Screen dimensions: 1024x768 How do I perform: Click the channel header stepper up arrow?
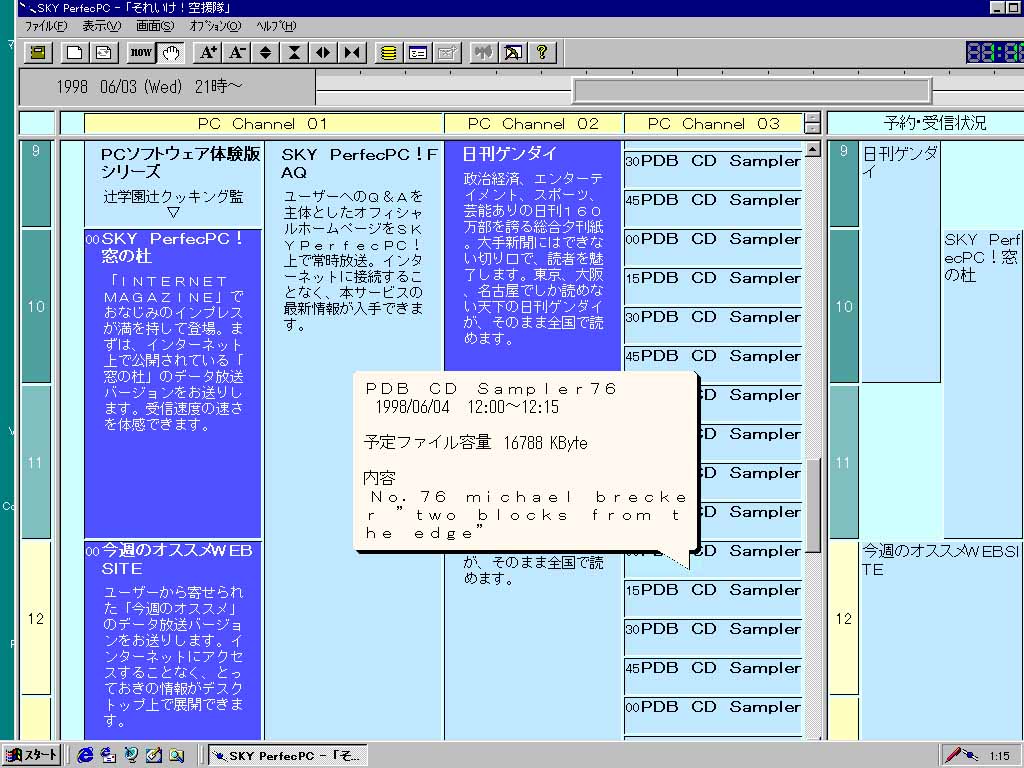click(x=812, y=118)
